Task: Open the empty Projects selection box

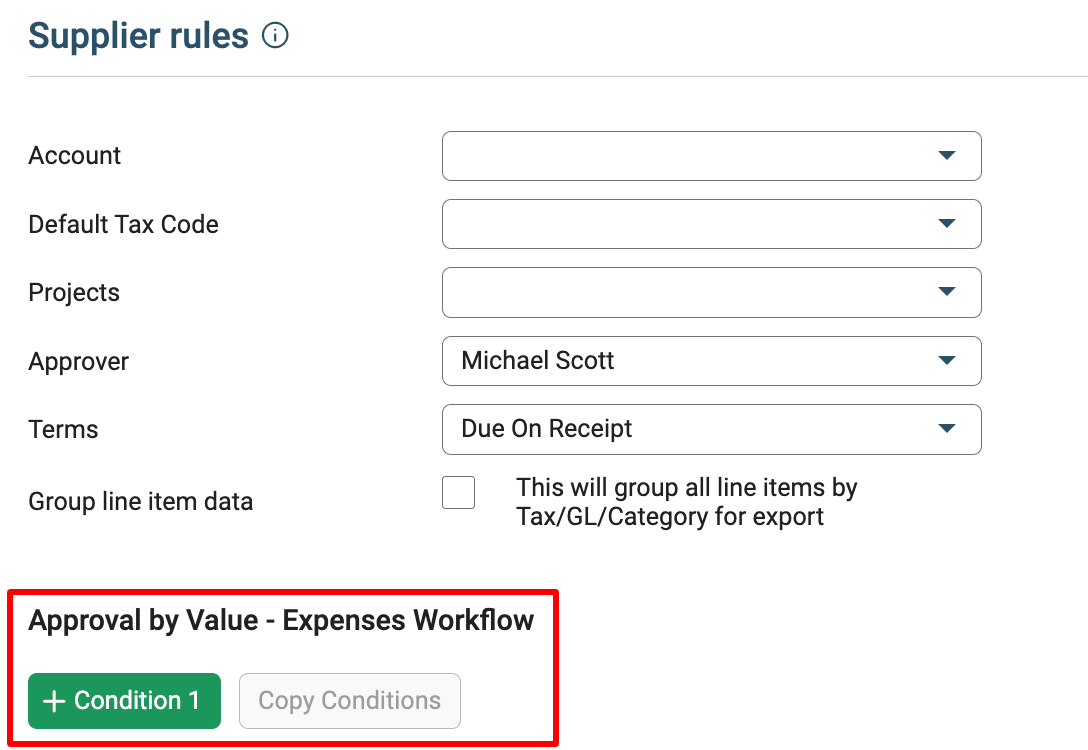Action: pyautogui.click(x=711, y=293)
